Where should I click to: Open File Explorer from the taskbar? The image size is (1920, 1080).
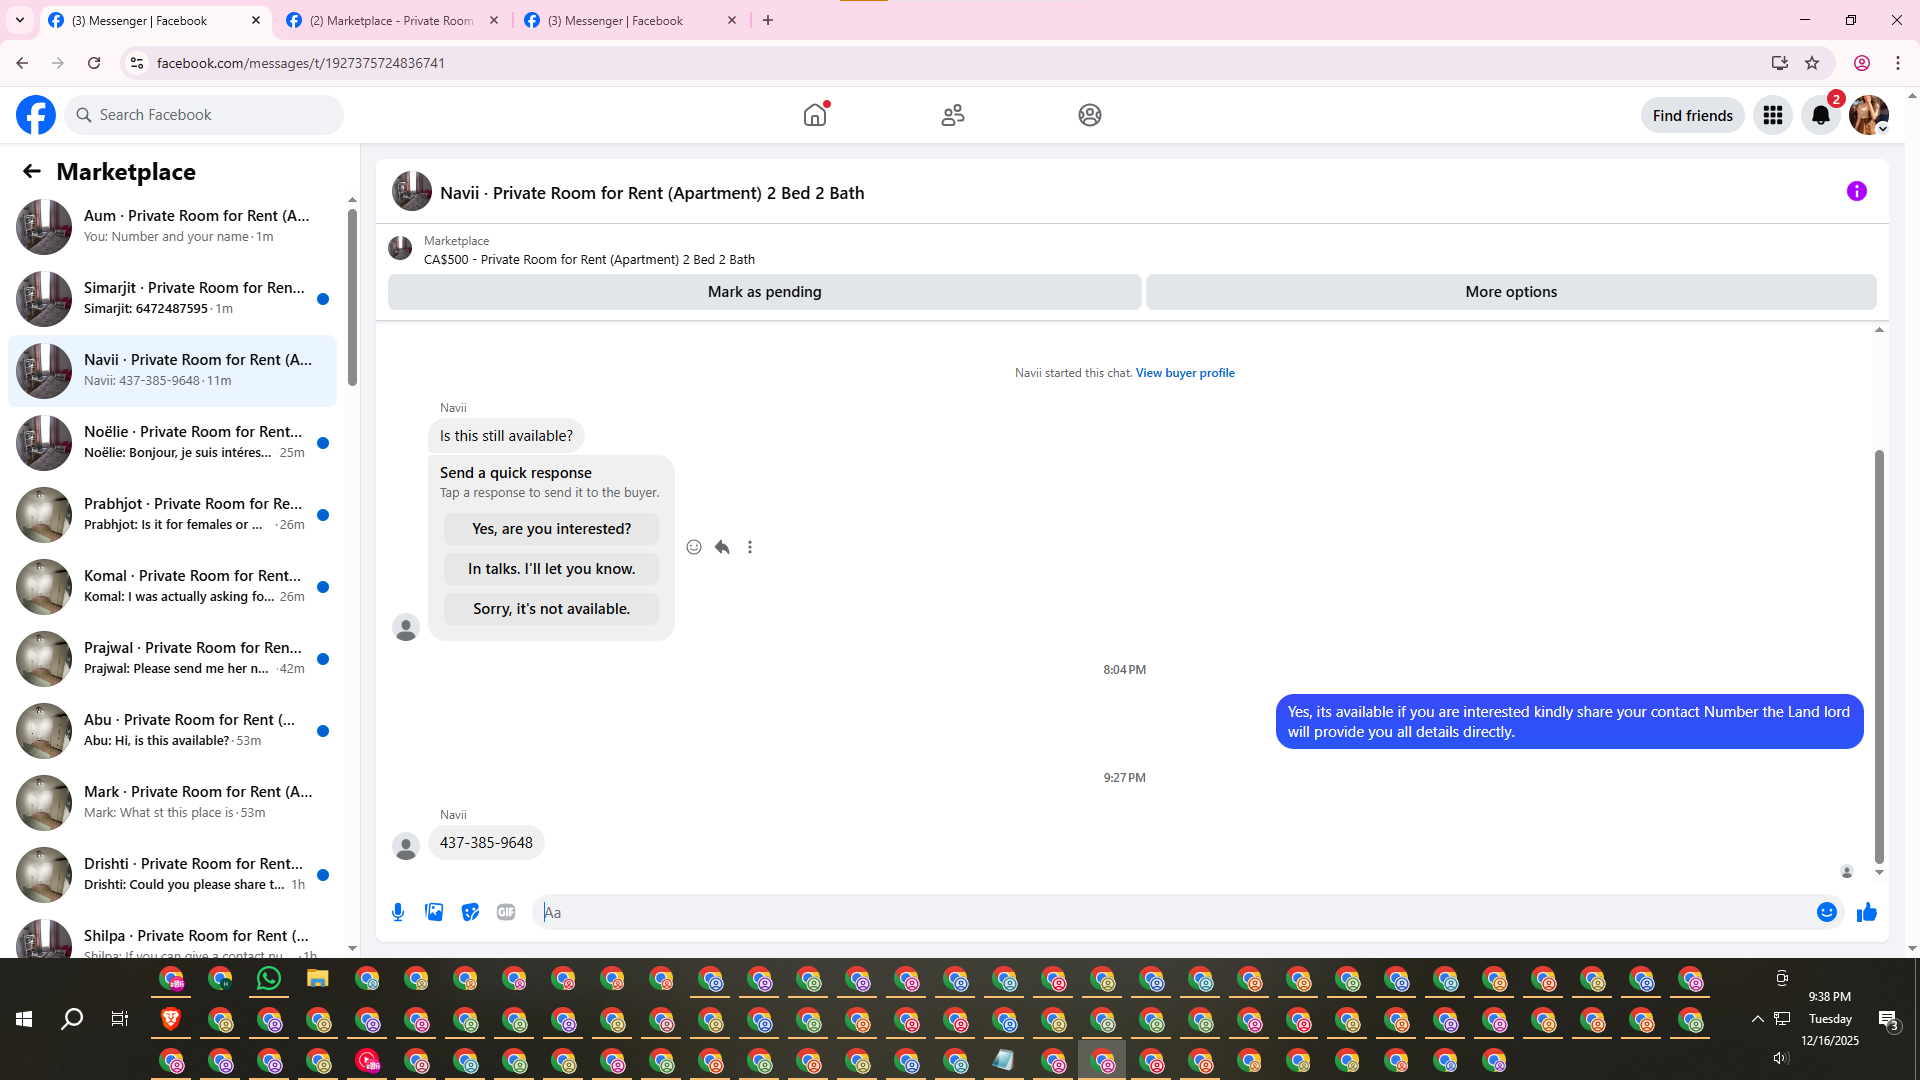[x=317, y=979]
